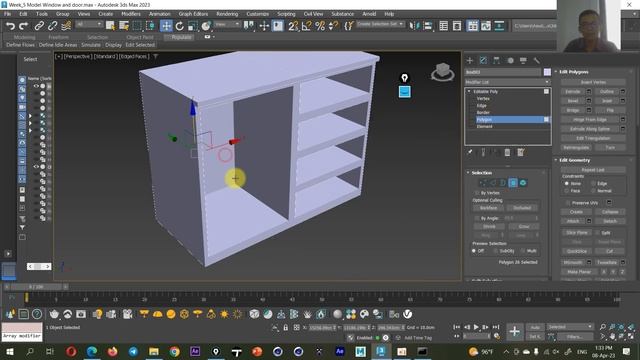640x360 pixels.
Task: Enable the By Vertex checkbox
Action: tap(477, 193)
